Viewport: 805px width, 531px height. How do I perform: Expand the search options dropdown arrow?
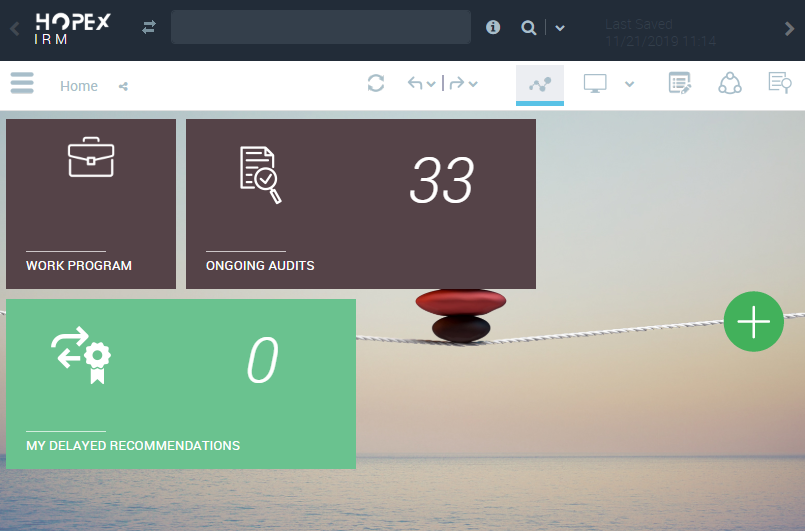click(560, 28)
